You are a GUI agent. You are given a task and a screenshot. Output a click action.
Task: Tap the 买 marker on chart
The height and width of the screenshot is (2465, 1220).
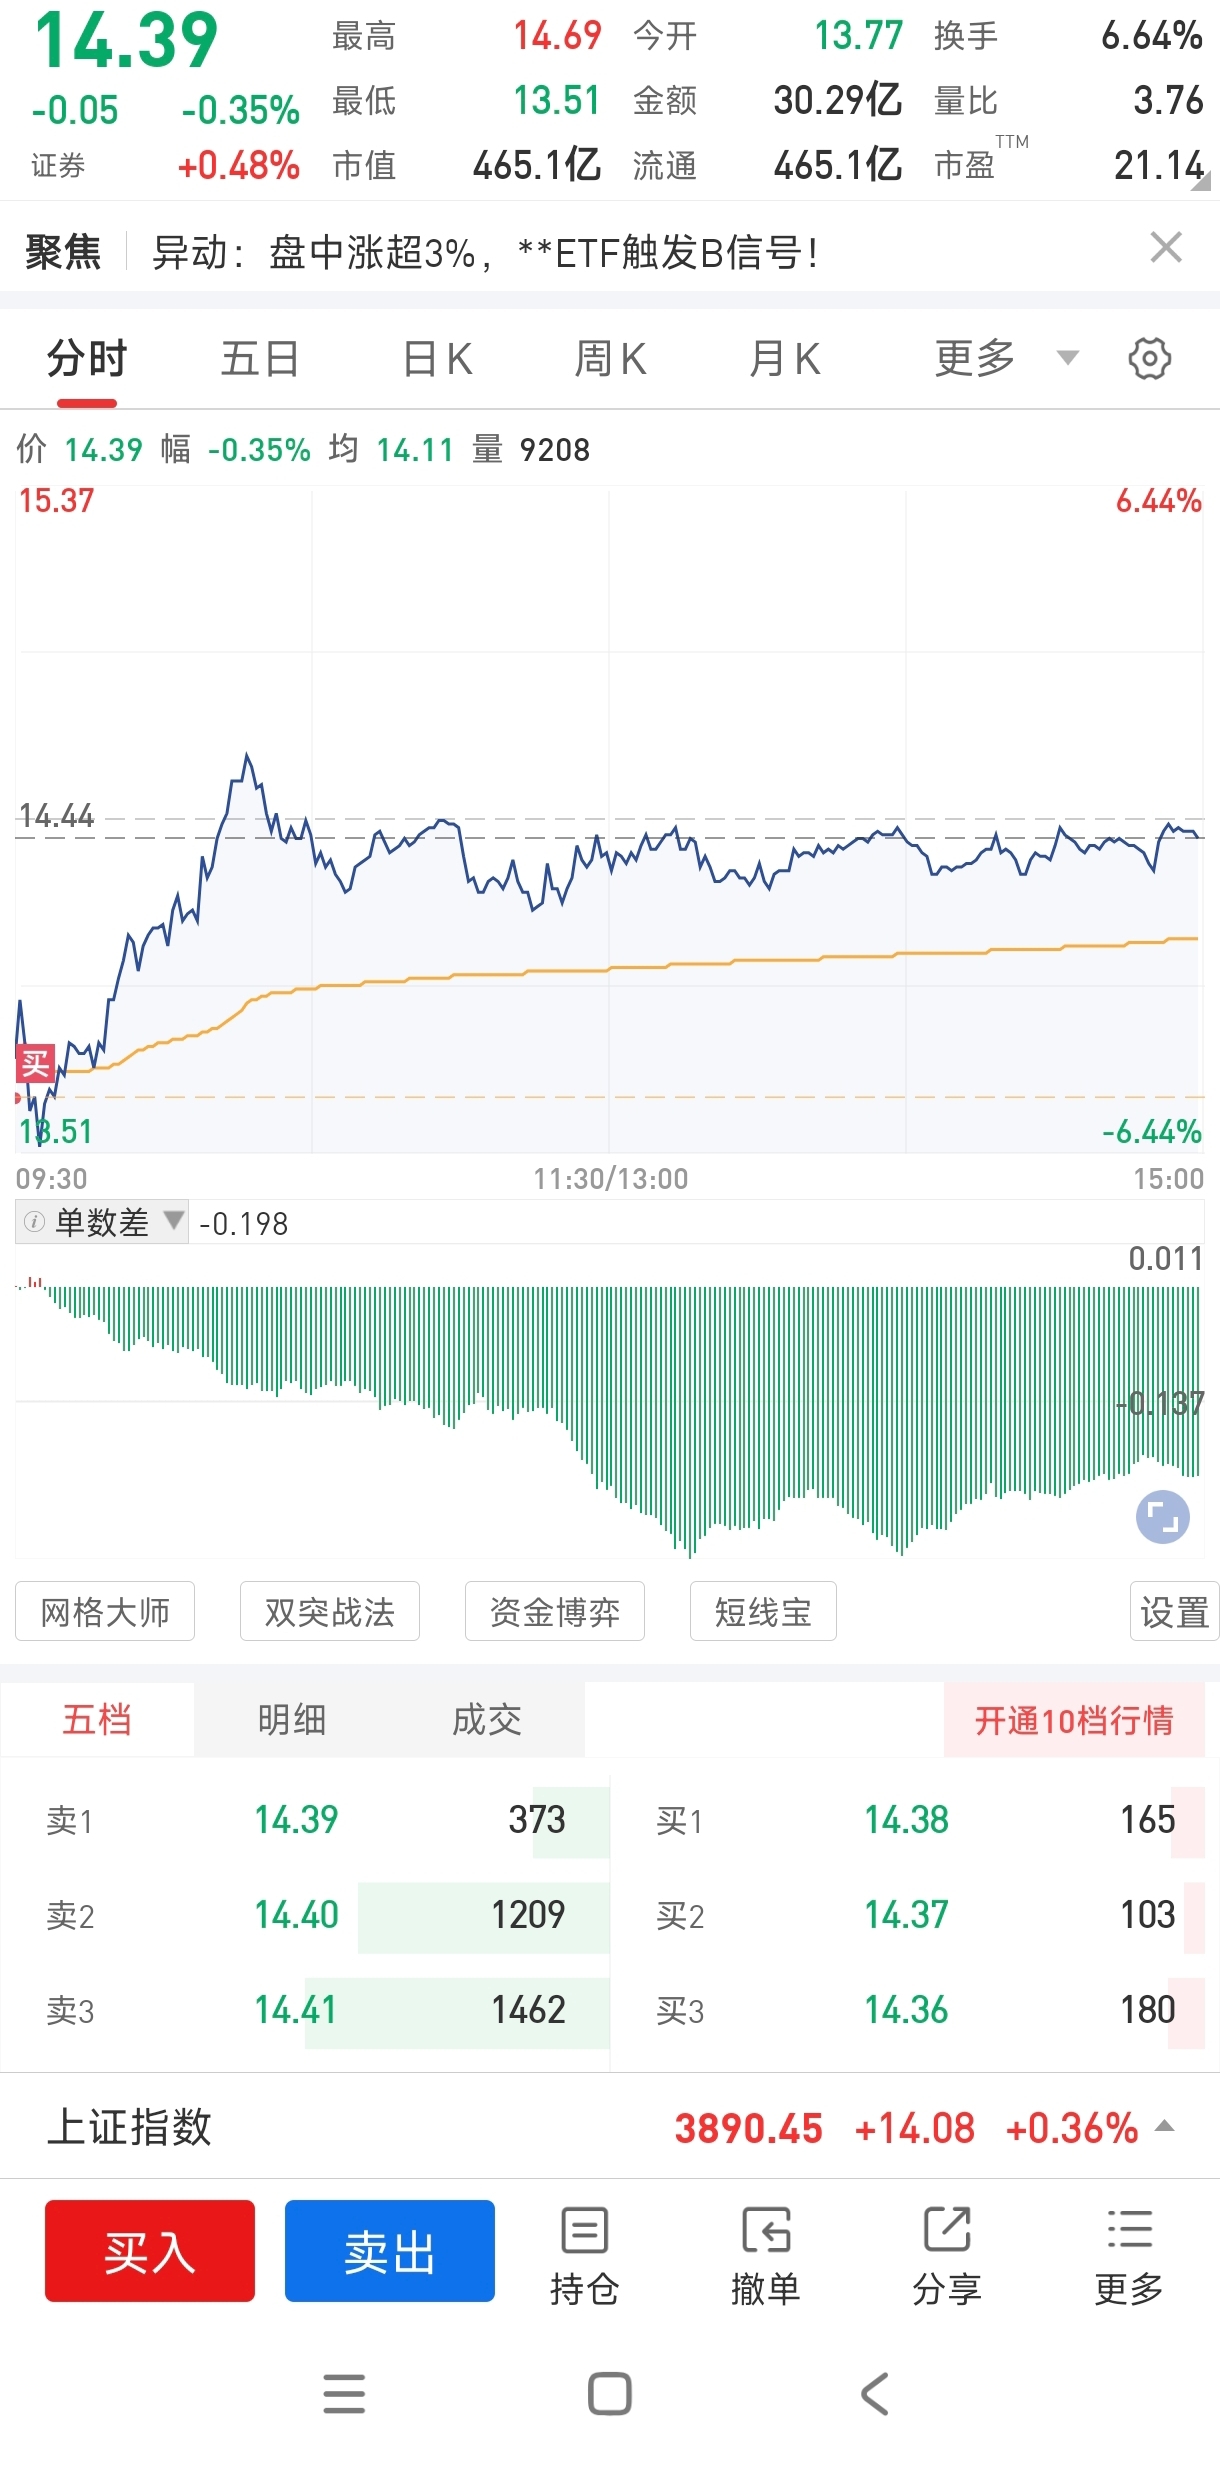point(35,1063)
